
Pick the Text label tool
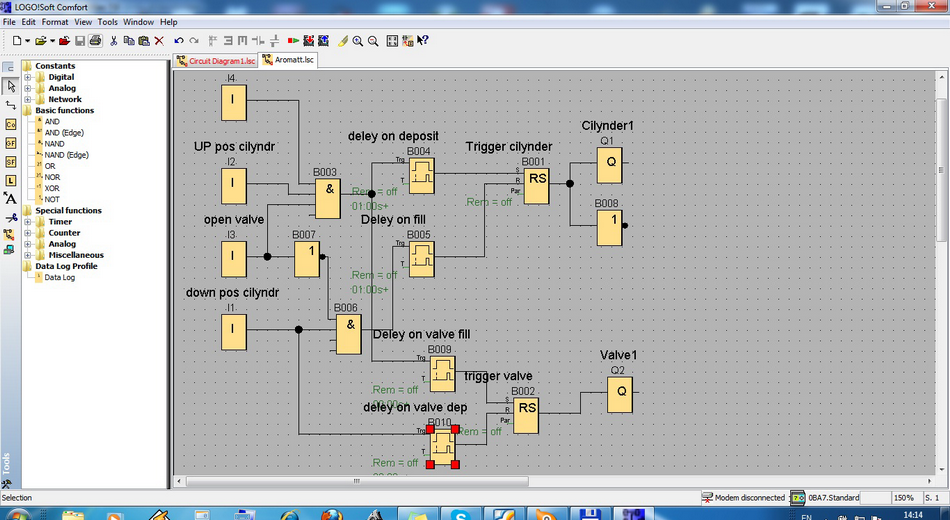pos(11,198)
